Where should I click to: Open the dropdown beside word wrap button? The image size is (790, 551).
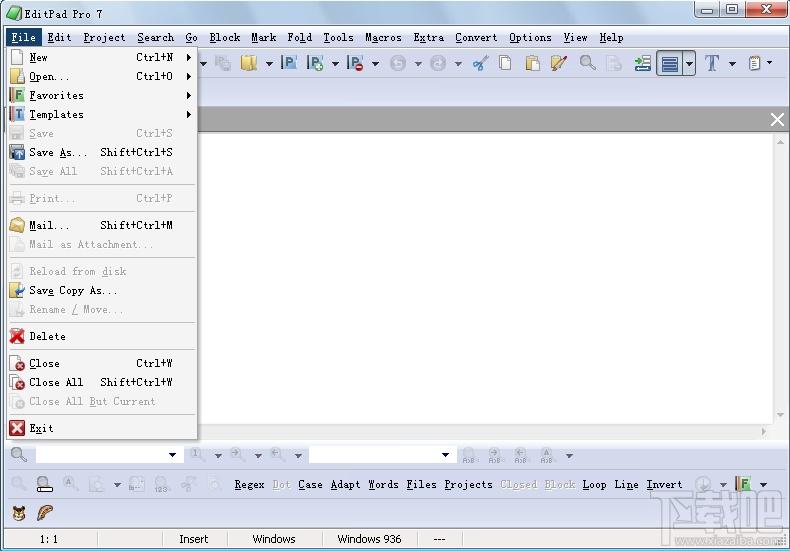point(689,63)
